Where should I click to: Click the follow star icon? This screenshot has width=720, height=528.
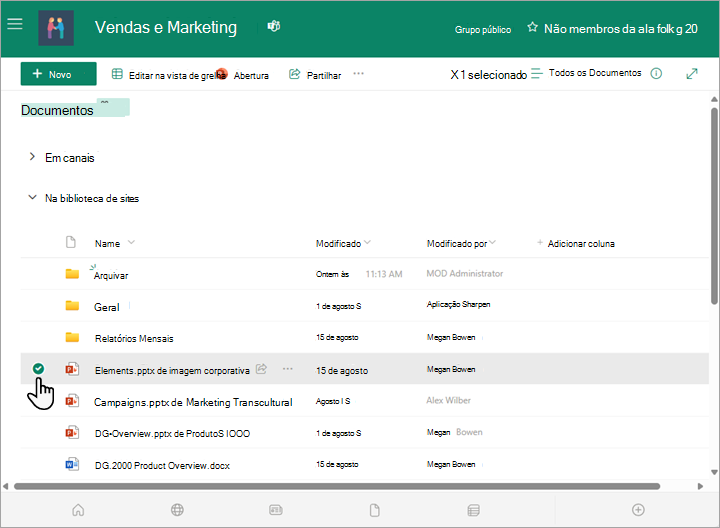point(532,27)
